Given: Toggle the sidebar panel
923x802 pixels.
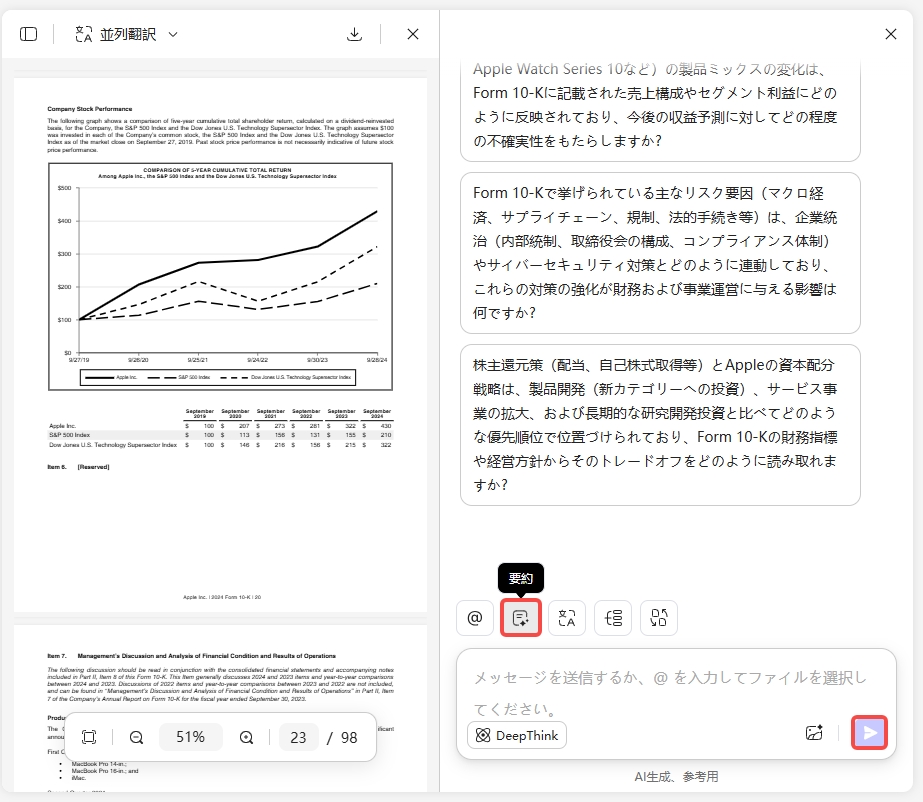Looking at the screenshot, I should click(29, 33).
